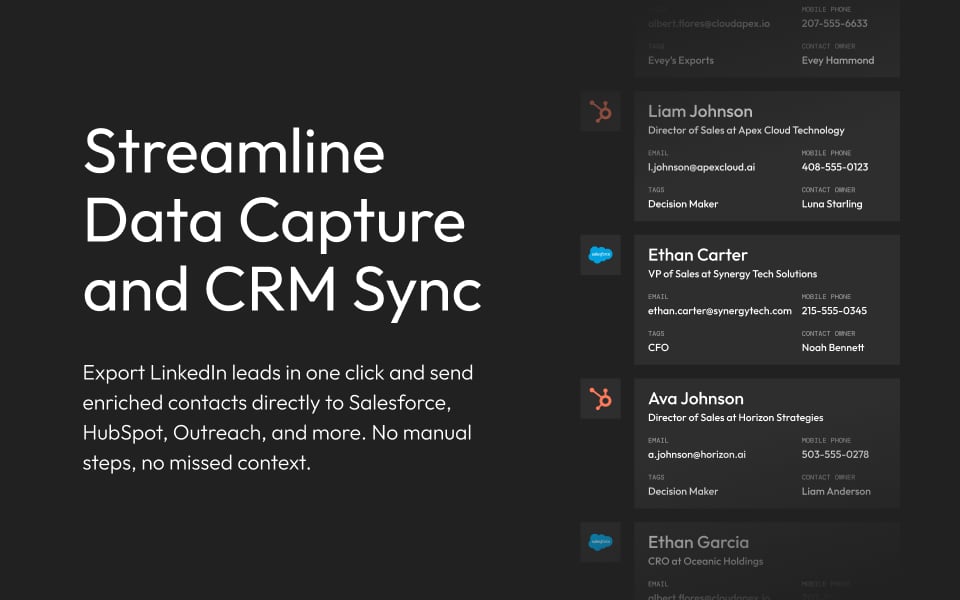960x600 pixels.
Task: Click contact owner Noah Bennett
Action: coord(833,348)
